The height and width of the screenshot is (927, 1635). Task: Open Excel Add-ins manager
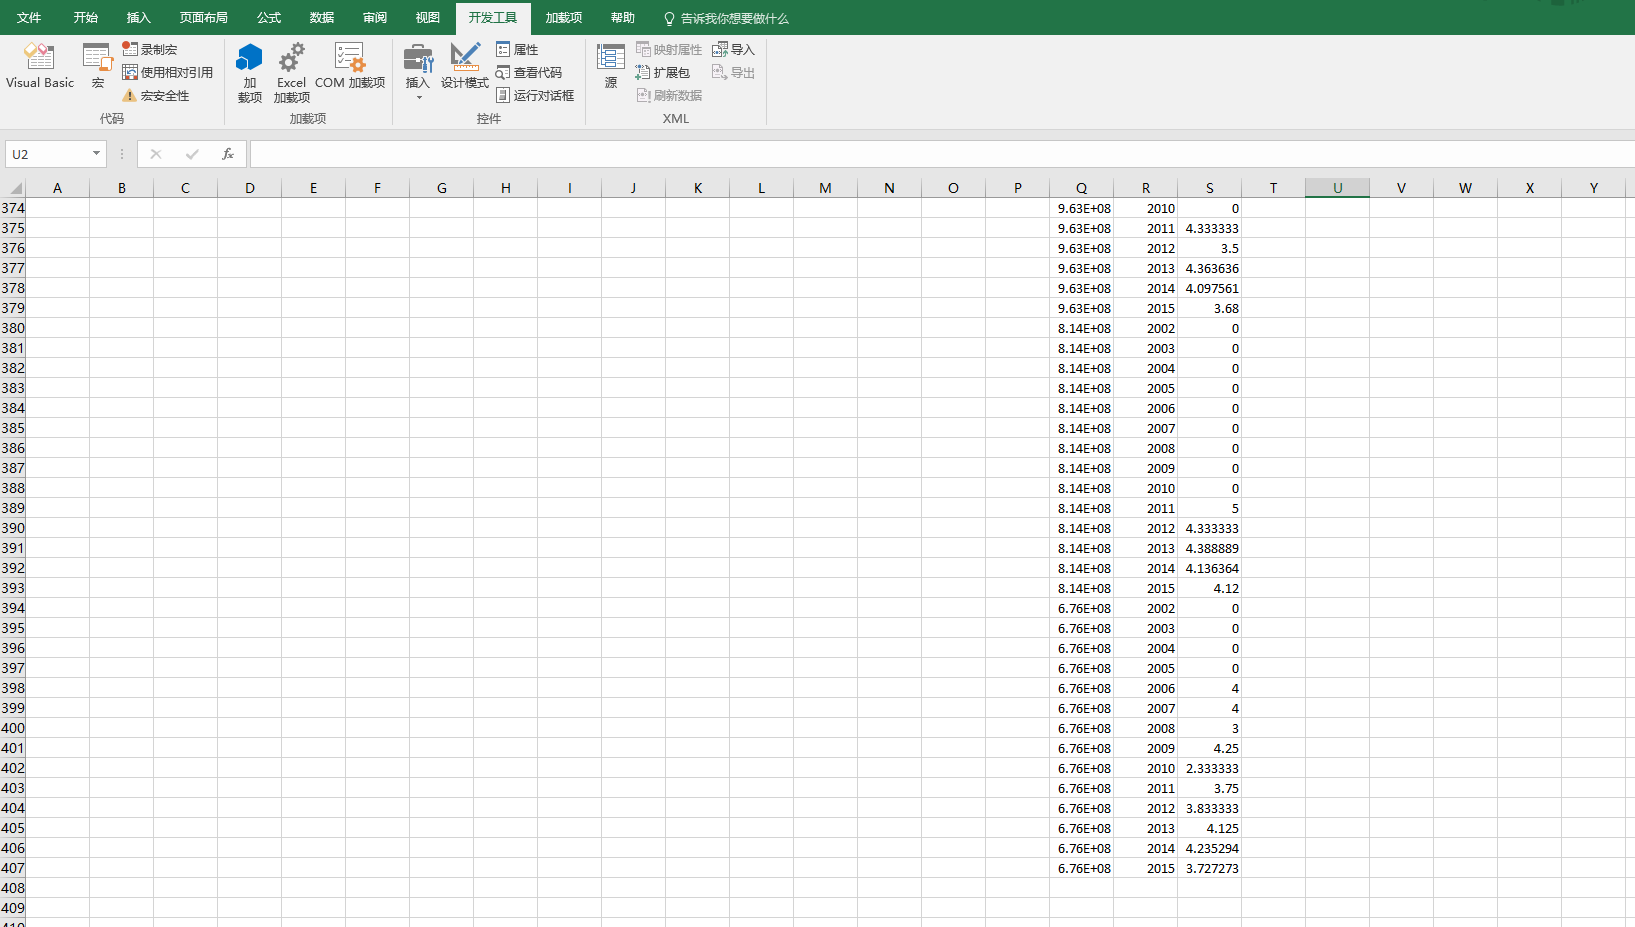pos(292,72)
